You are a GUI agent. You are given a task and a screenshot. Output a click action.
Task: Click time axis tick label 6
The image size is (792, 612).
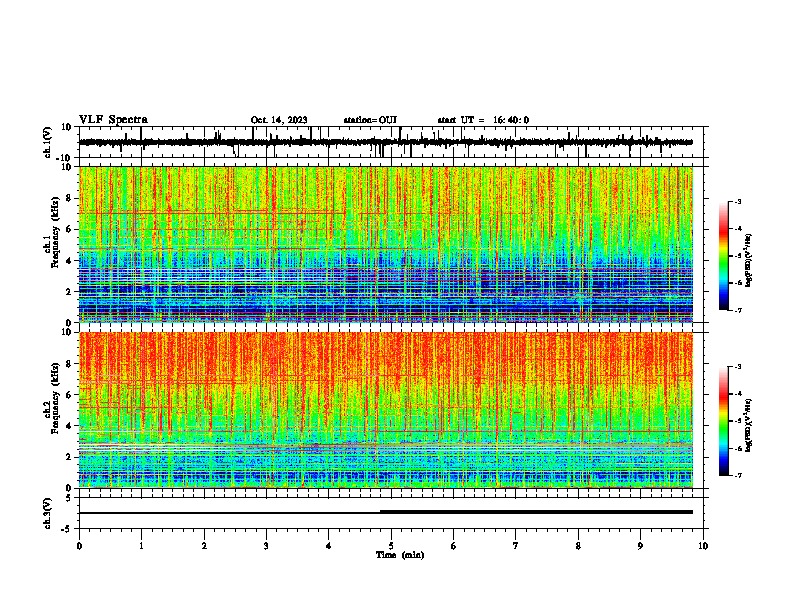click(x=454, y=546)
